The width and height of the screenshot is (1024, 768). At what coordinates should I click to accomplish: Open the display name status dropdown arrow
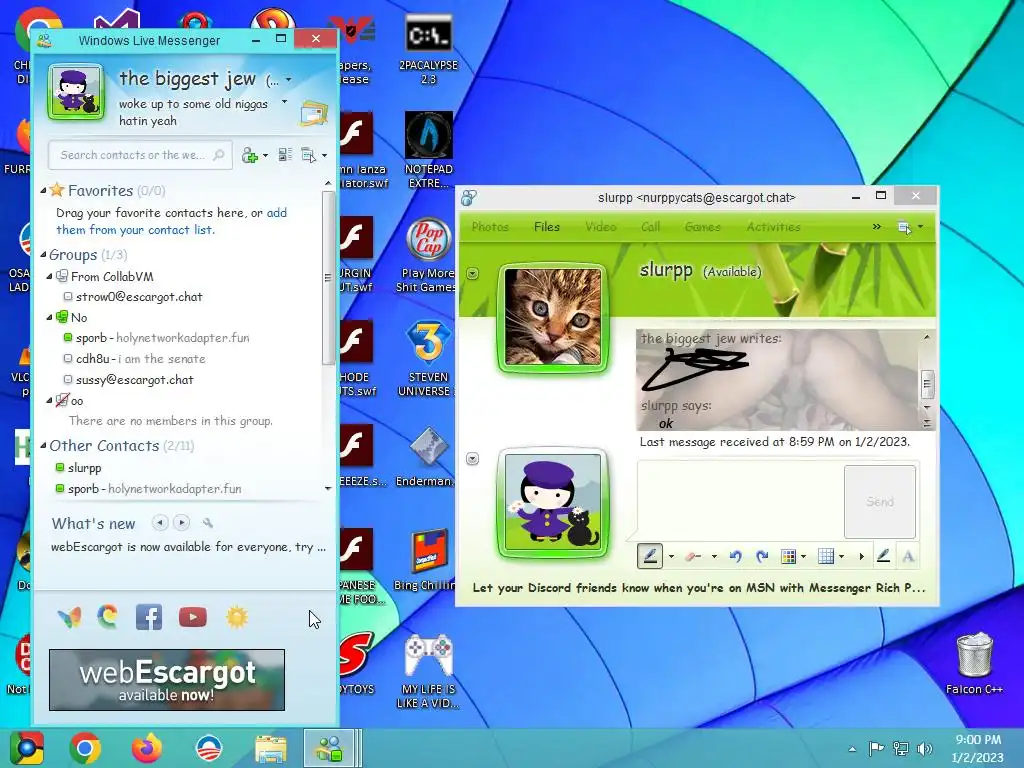[x=289, y=80]
